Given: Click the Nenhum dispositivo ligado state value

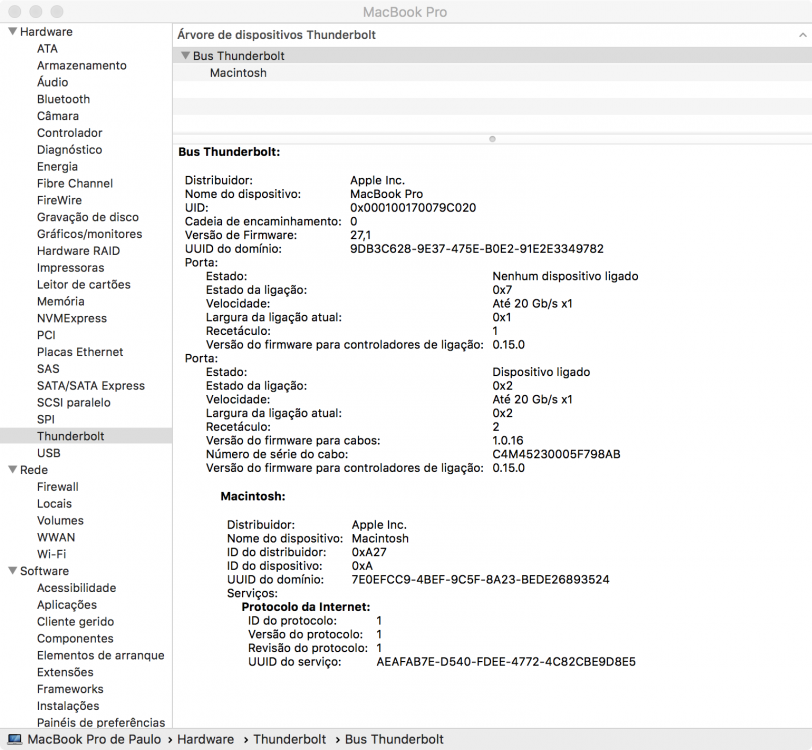Looking at the screenshot, I should [x=565, y=276].
